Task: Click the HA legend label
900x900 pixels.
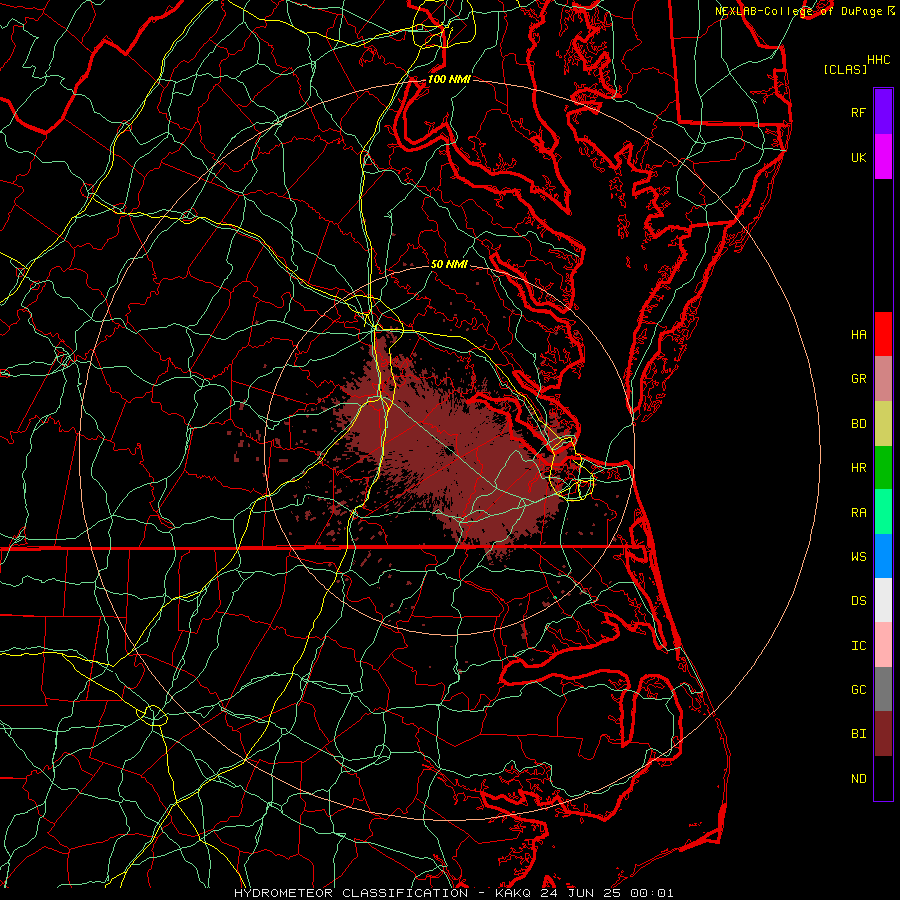Action: tap(858, 334)
